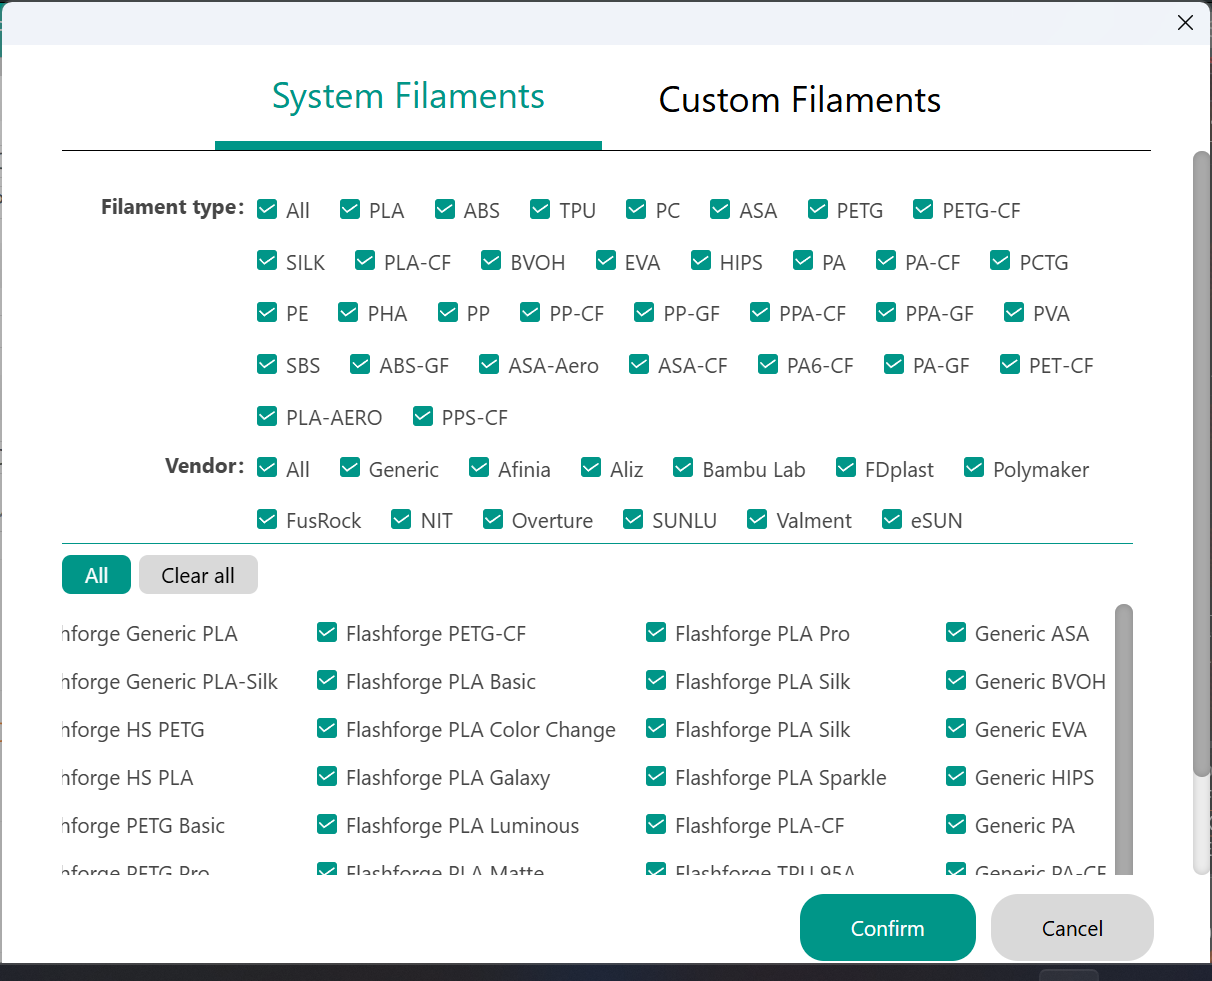Click the dialog's outer vertical scrollbar
The height and width of the screenshot is (981, 1212).
(1201, 465)
